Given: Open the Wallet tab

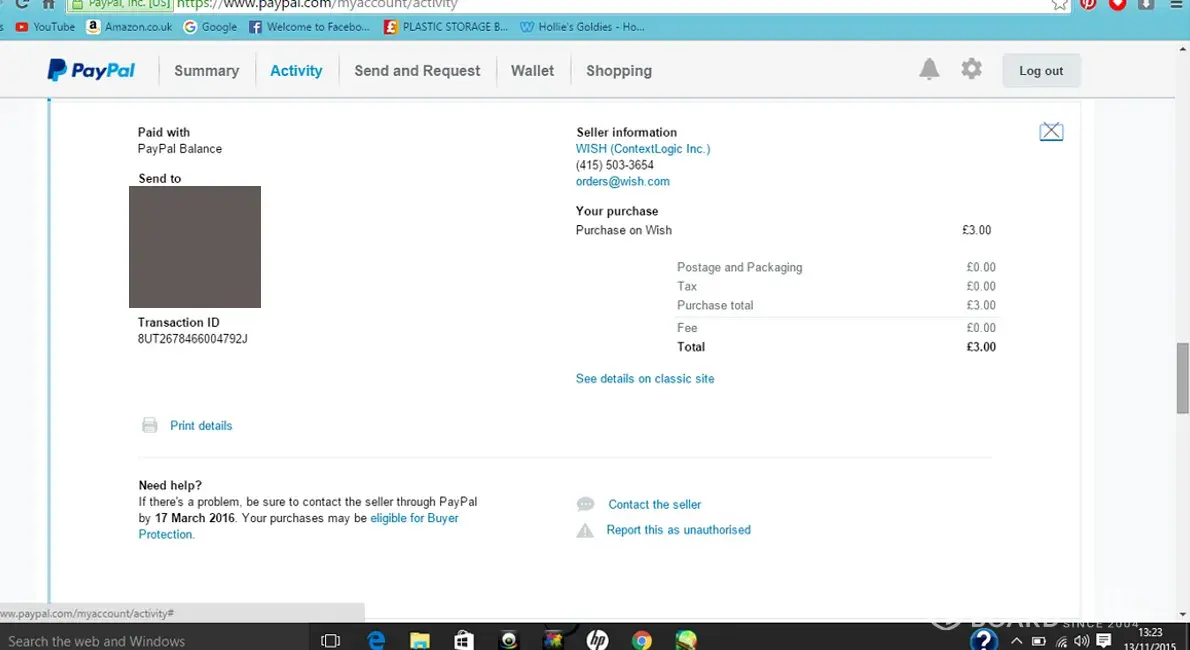Looking at the screenshot, I should [x=532, y=71].
